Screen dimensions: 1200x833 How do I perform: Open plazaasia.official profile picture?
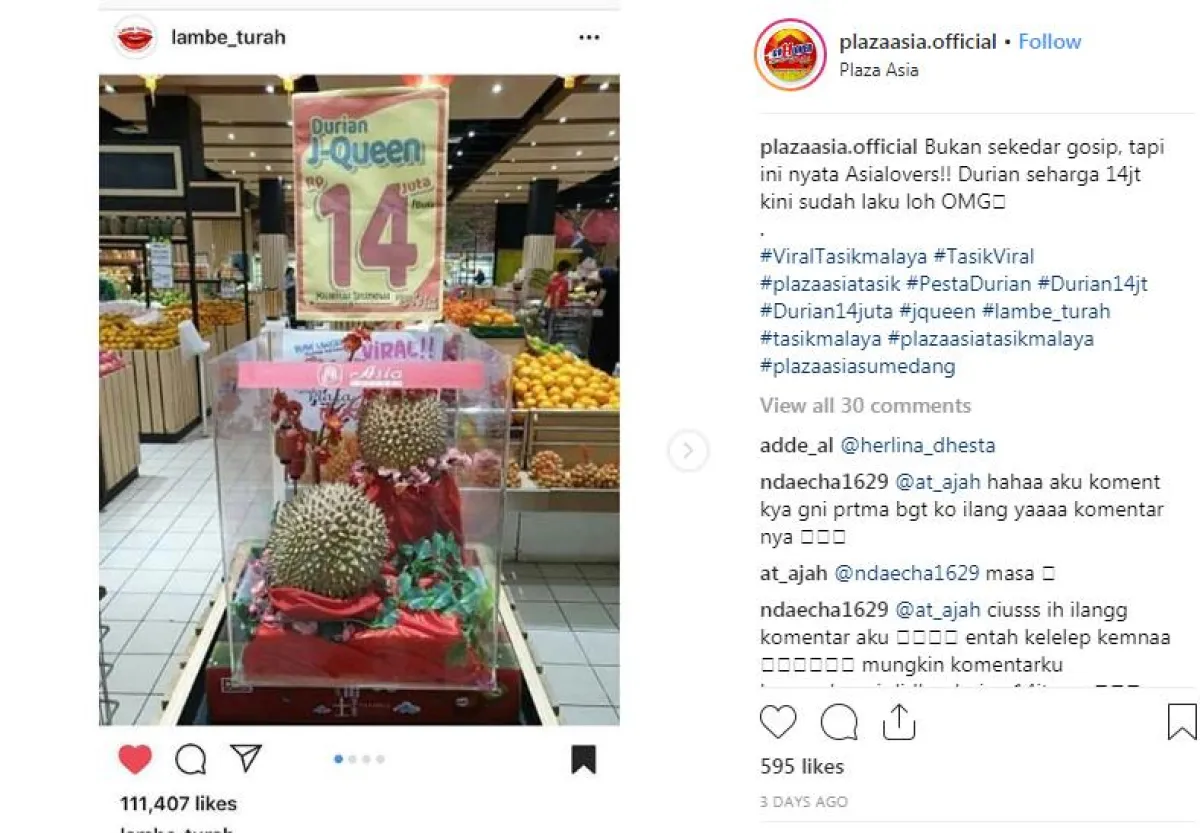(790, 55)
